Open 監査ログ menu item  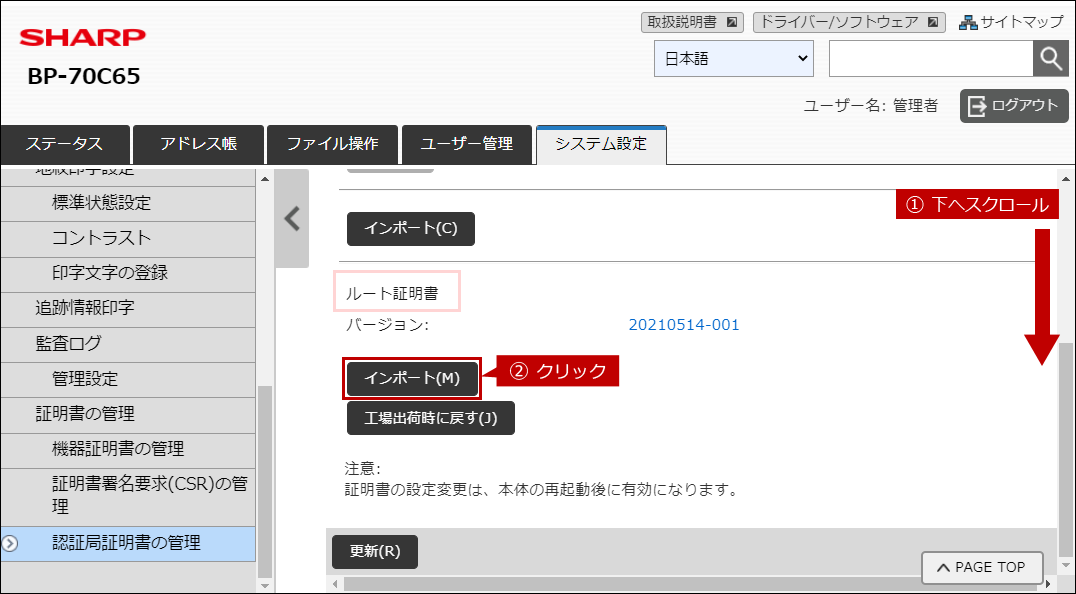pyautogui.click(x=128, y=344)
